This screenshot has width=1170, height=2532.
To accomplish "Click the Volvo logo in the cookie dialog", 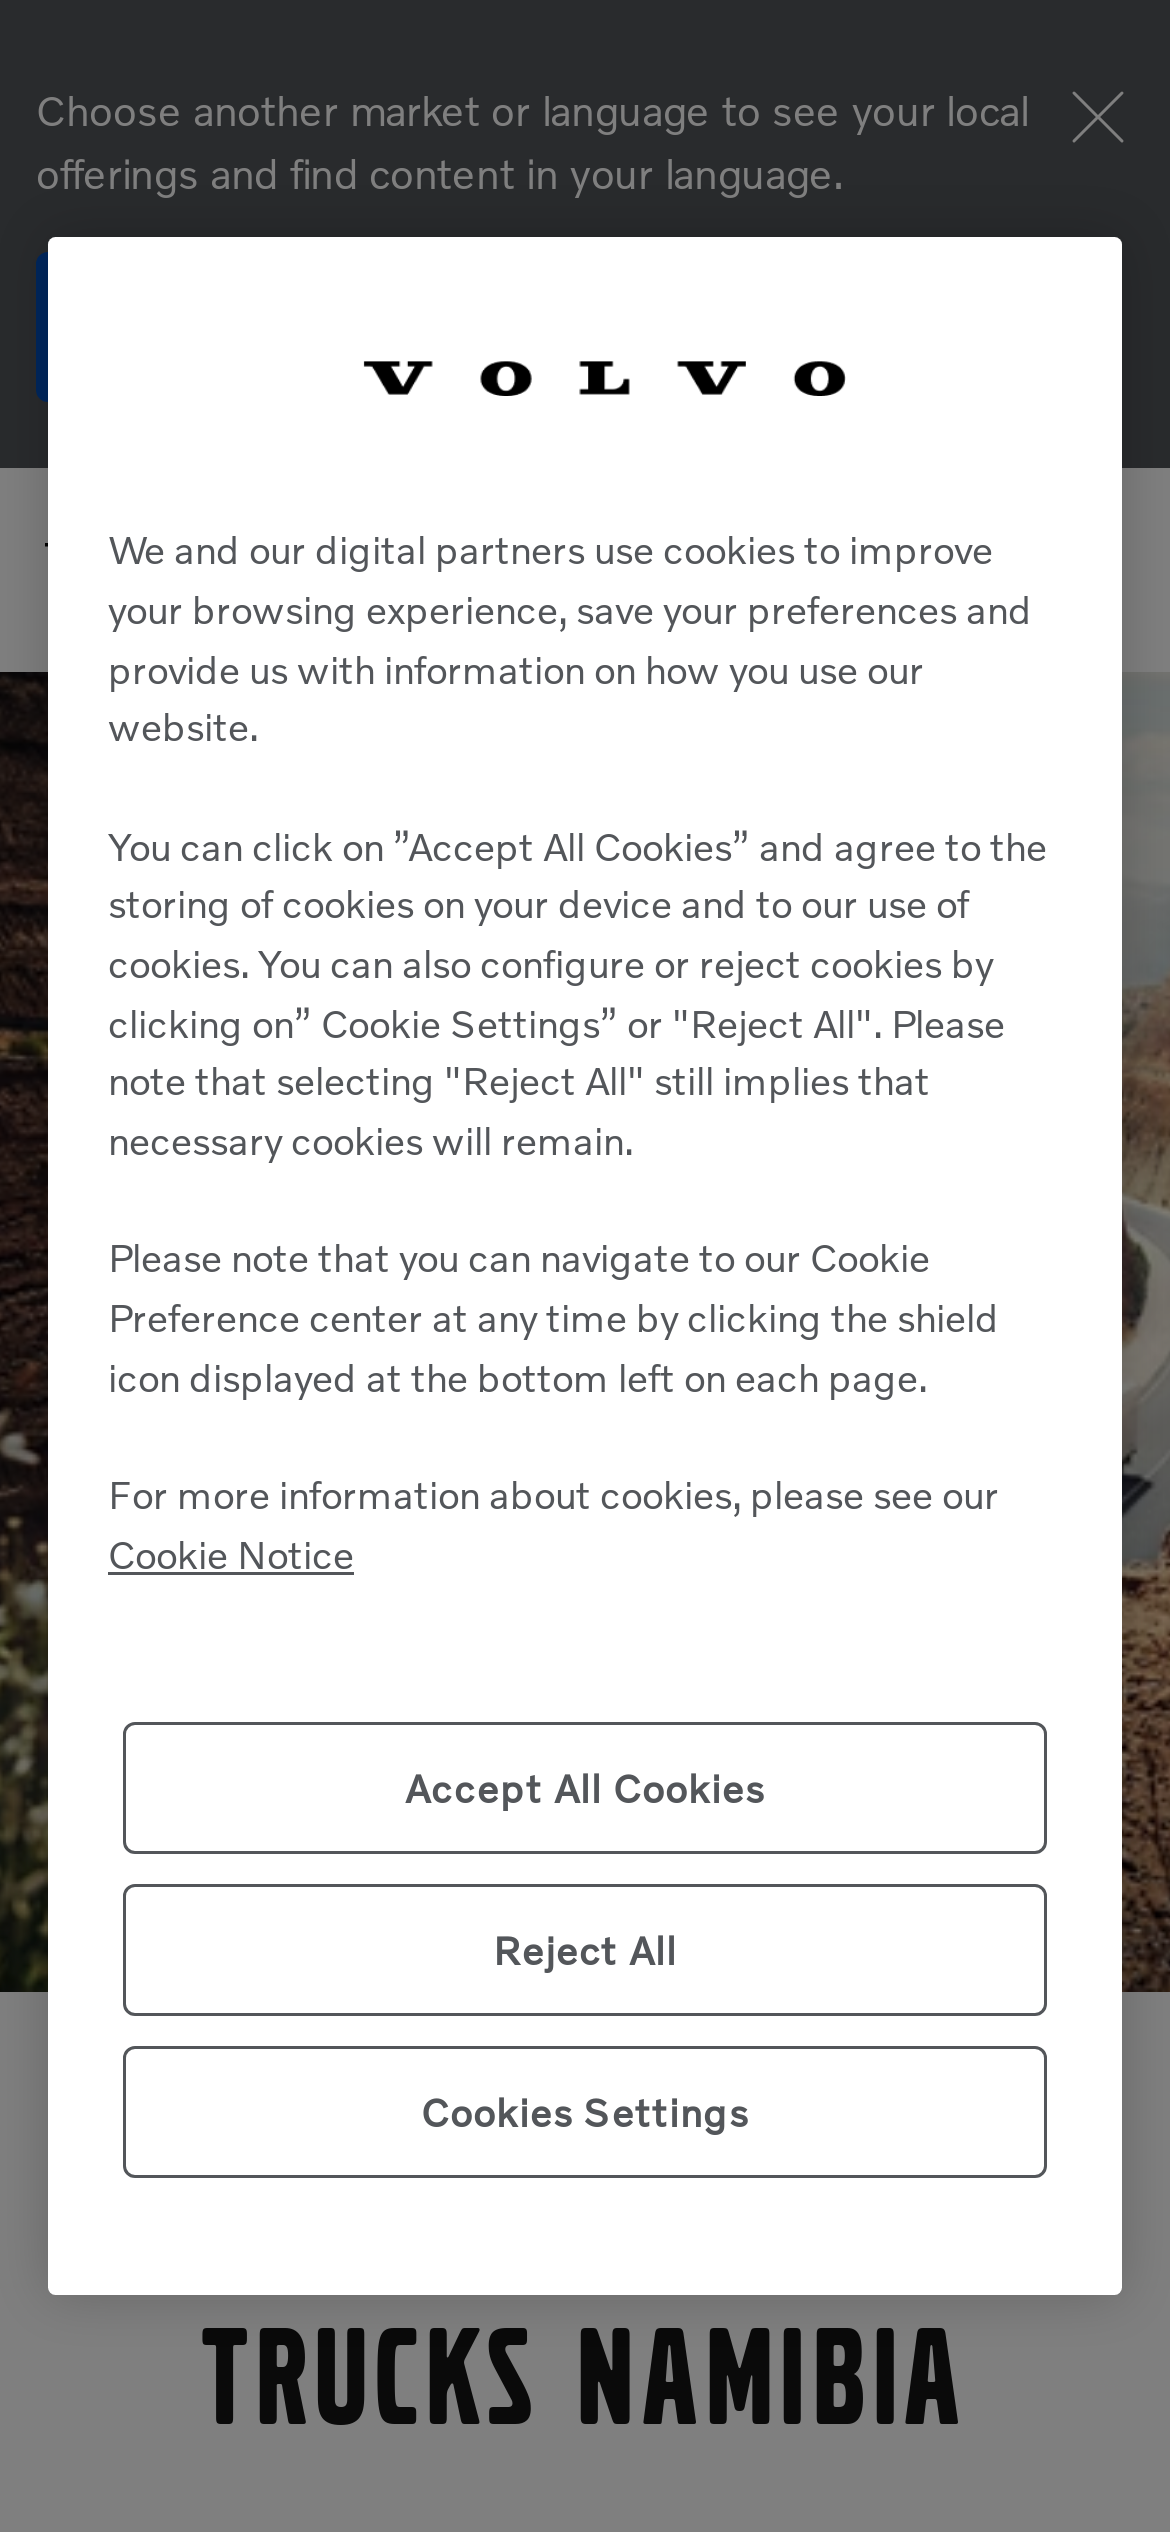I will click(x=603, y=379).
